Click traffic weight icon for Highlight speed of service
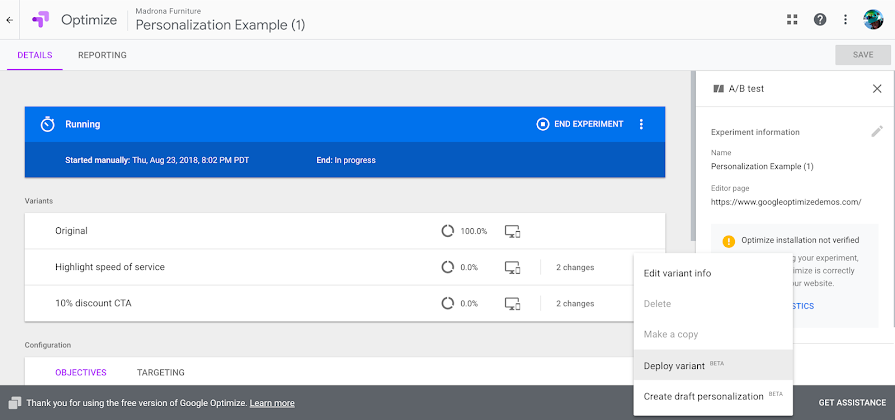The image size is (895, 420). pyautogui.click(x=447, y=267)
